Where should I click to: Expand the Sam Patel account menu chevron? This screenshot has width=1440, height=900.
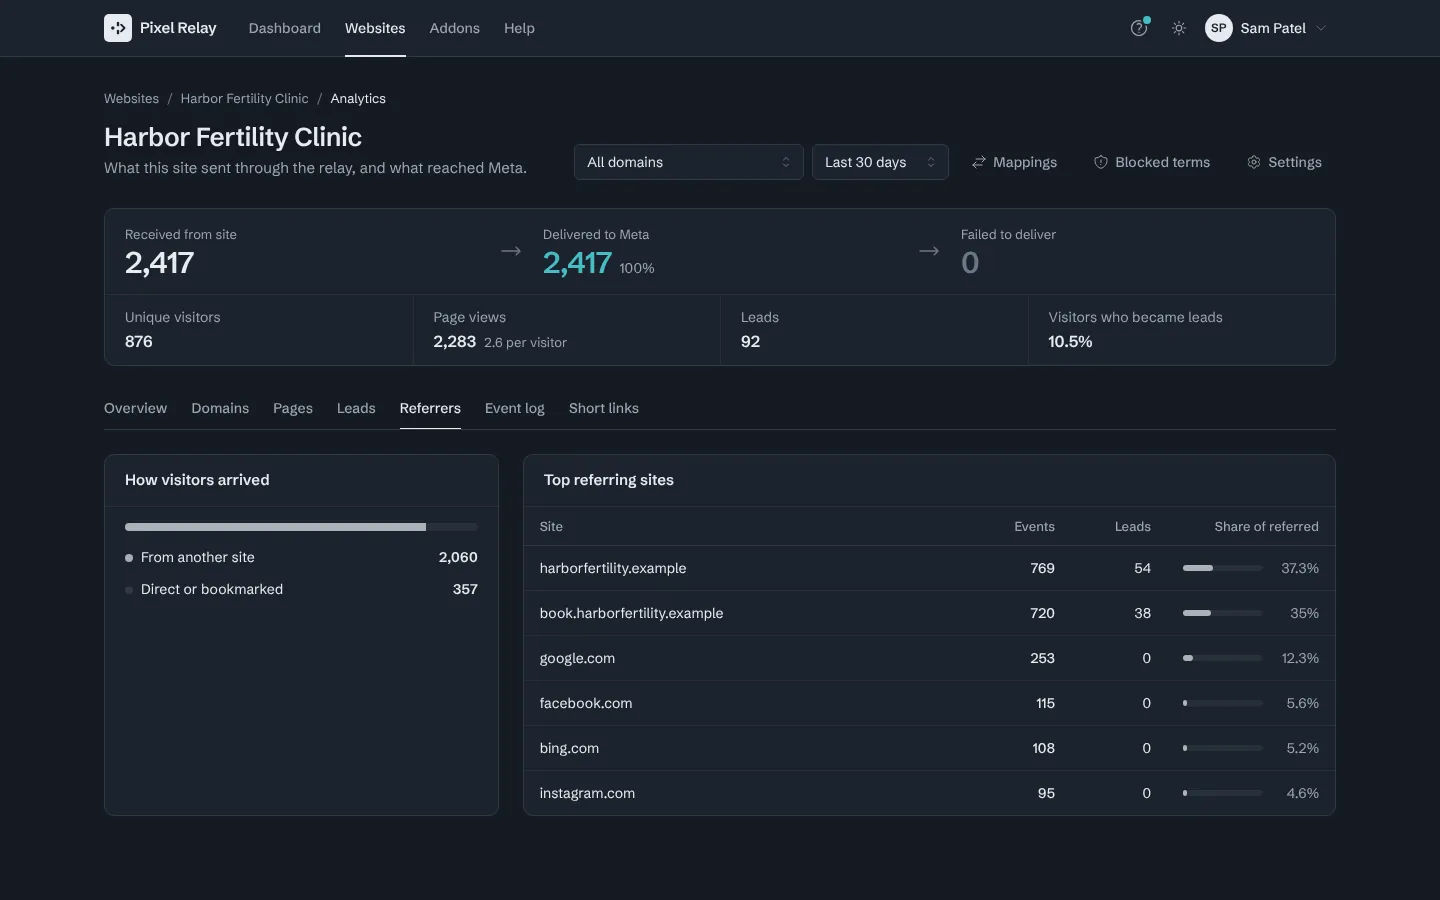pyautogui.click(x=1321, y=28)
